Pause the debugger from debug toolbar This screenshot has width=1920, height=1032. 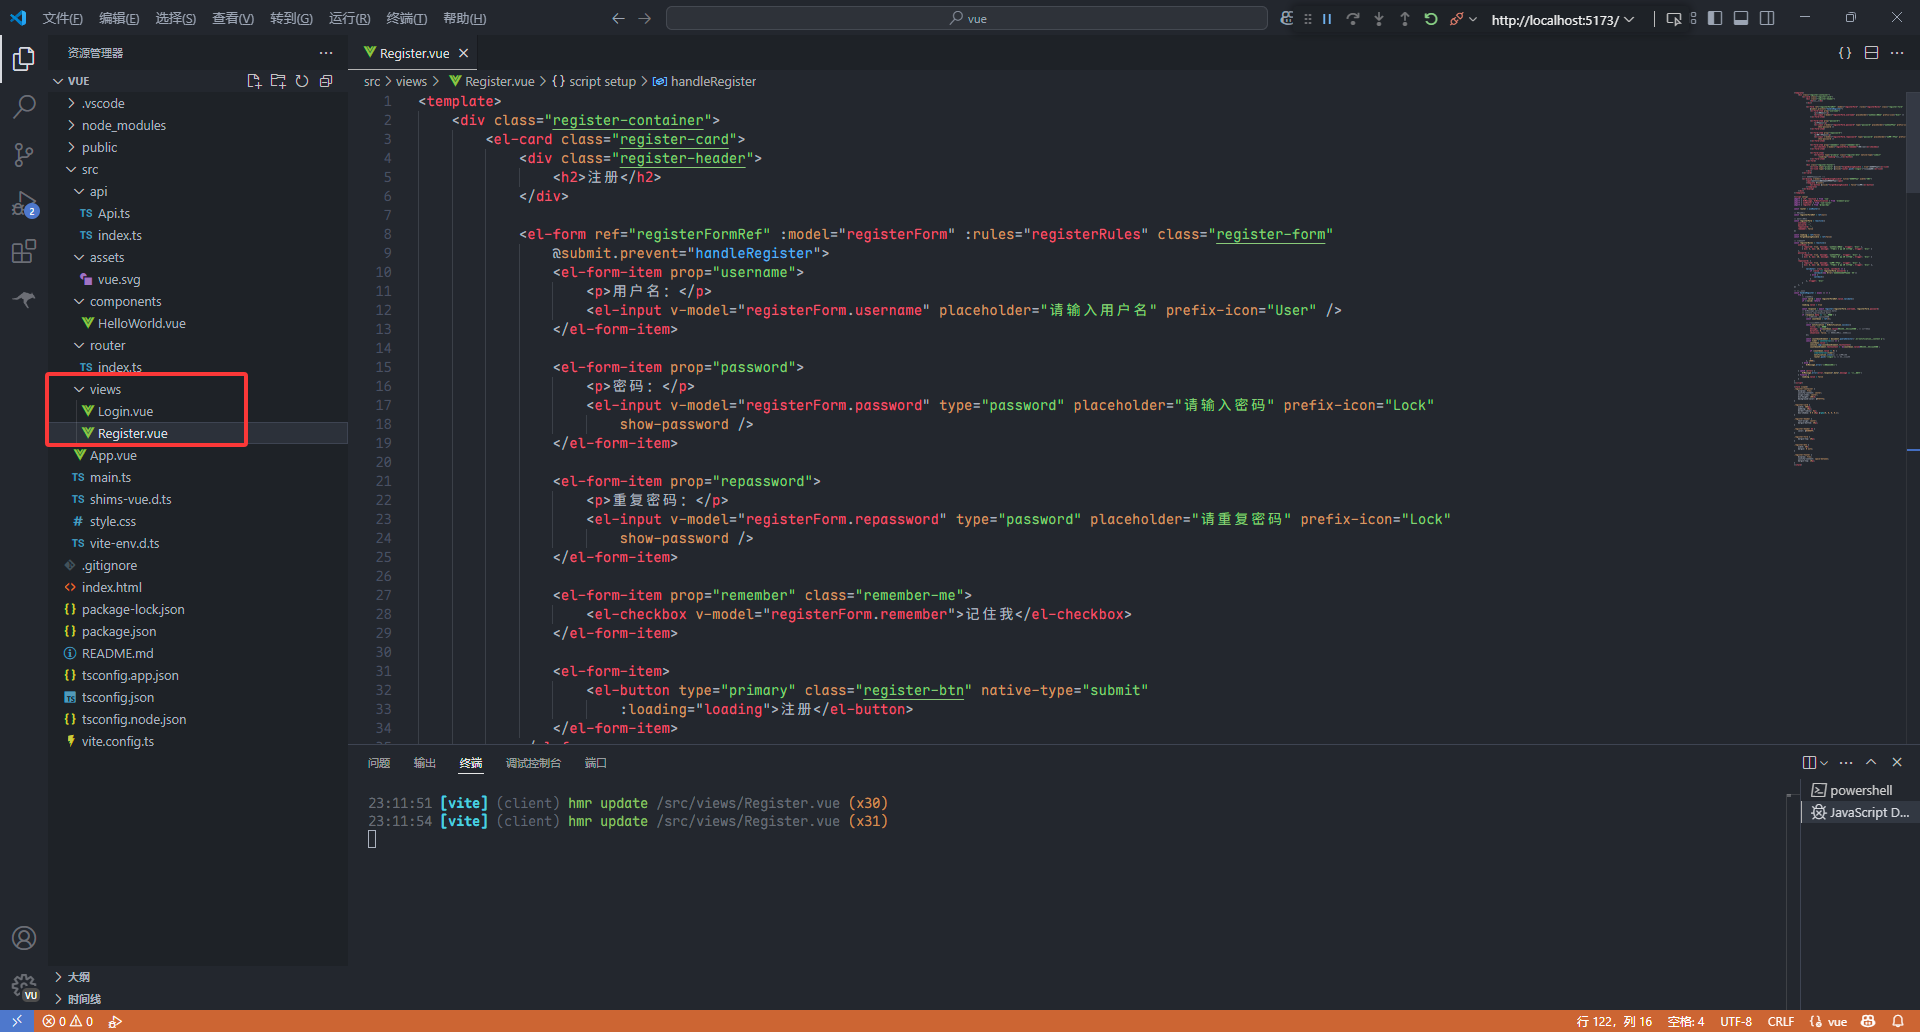pos(1327,19)
